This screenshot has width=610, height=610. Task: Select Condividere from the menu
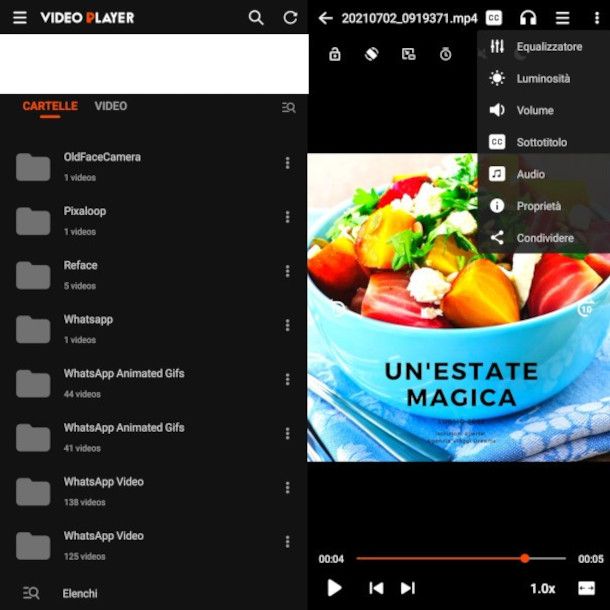[x=543, y=238]
